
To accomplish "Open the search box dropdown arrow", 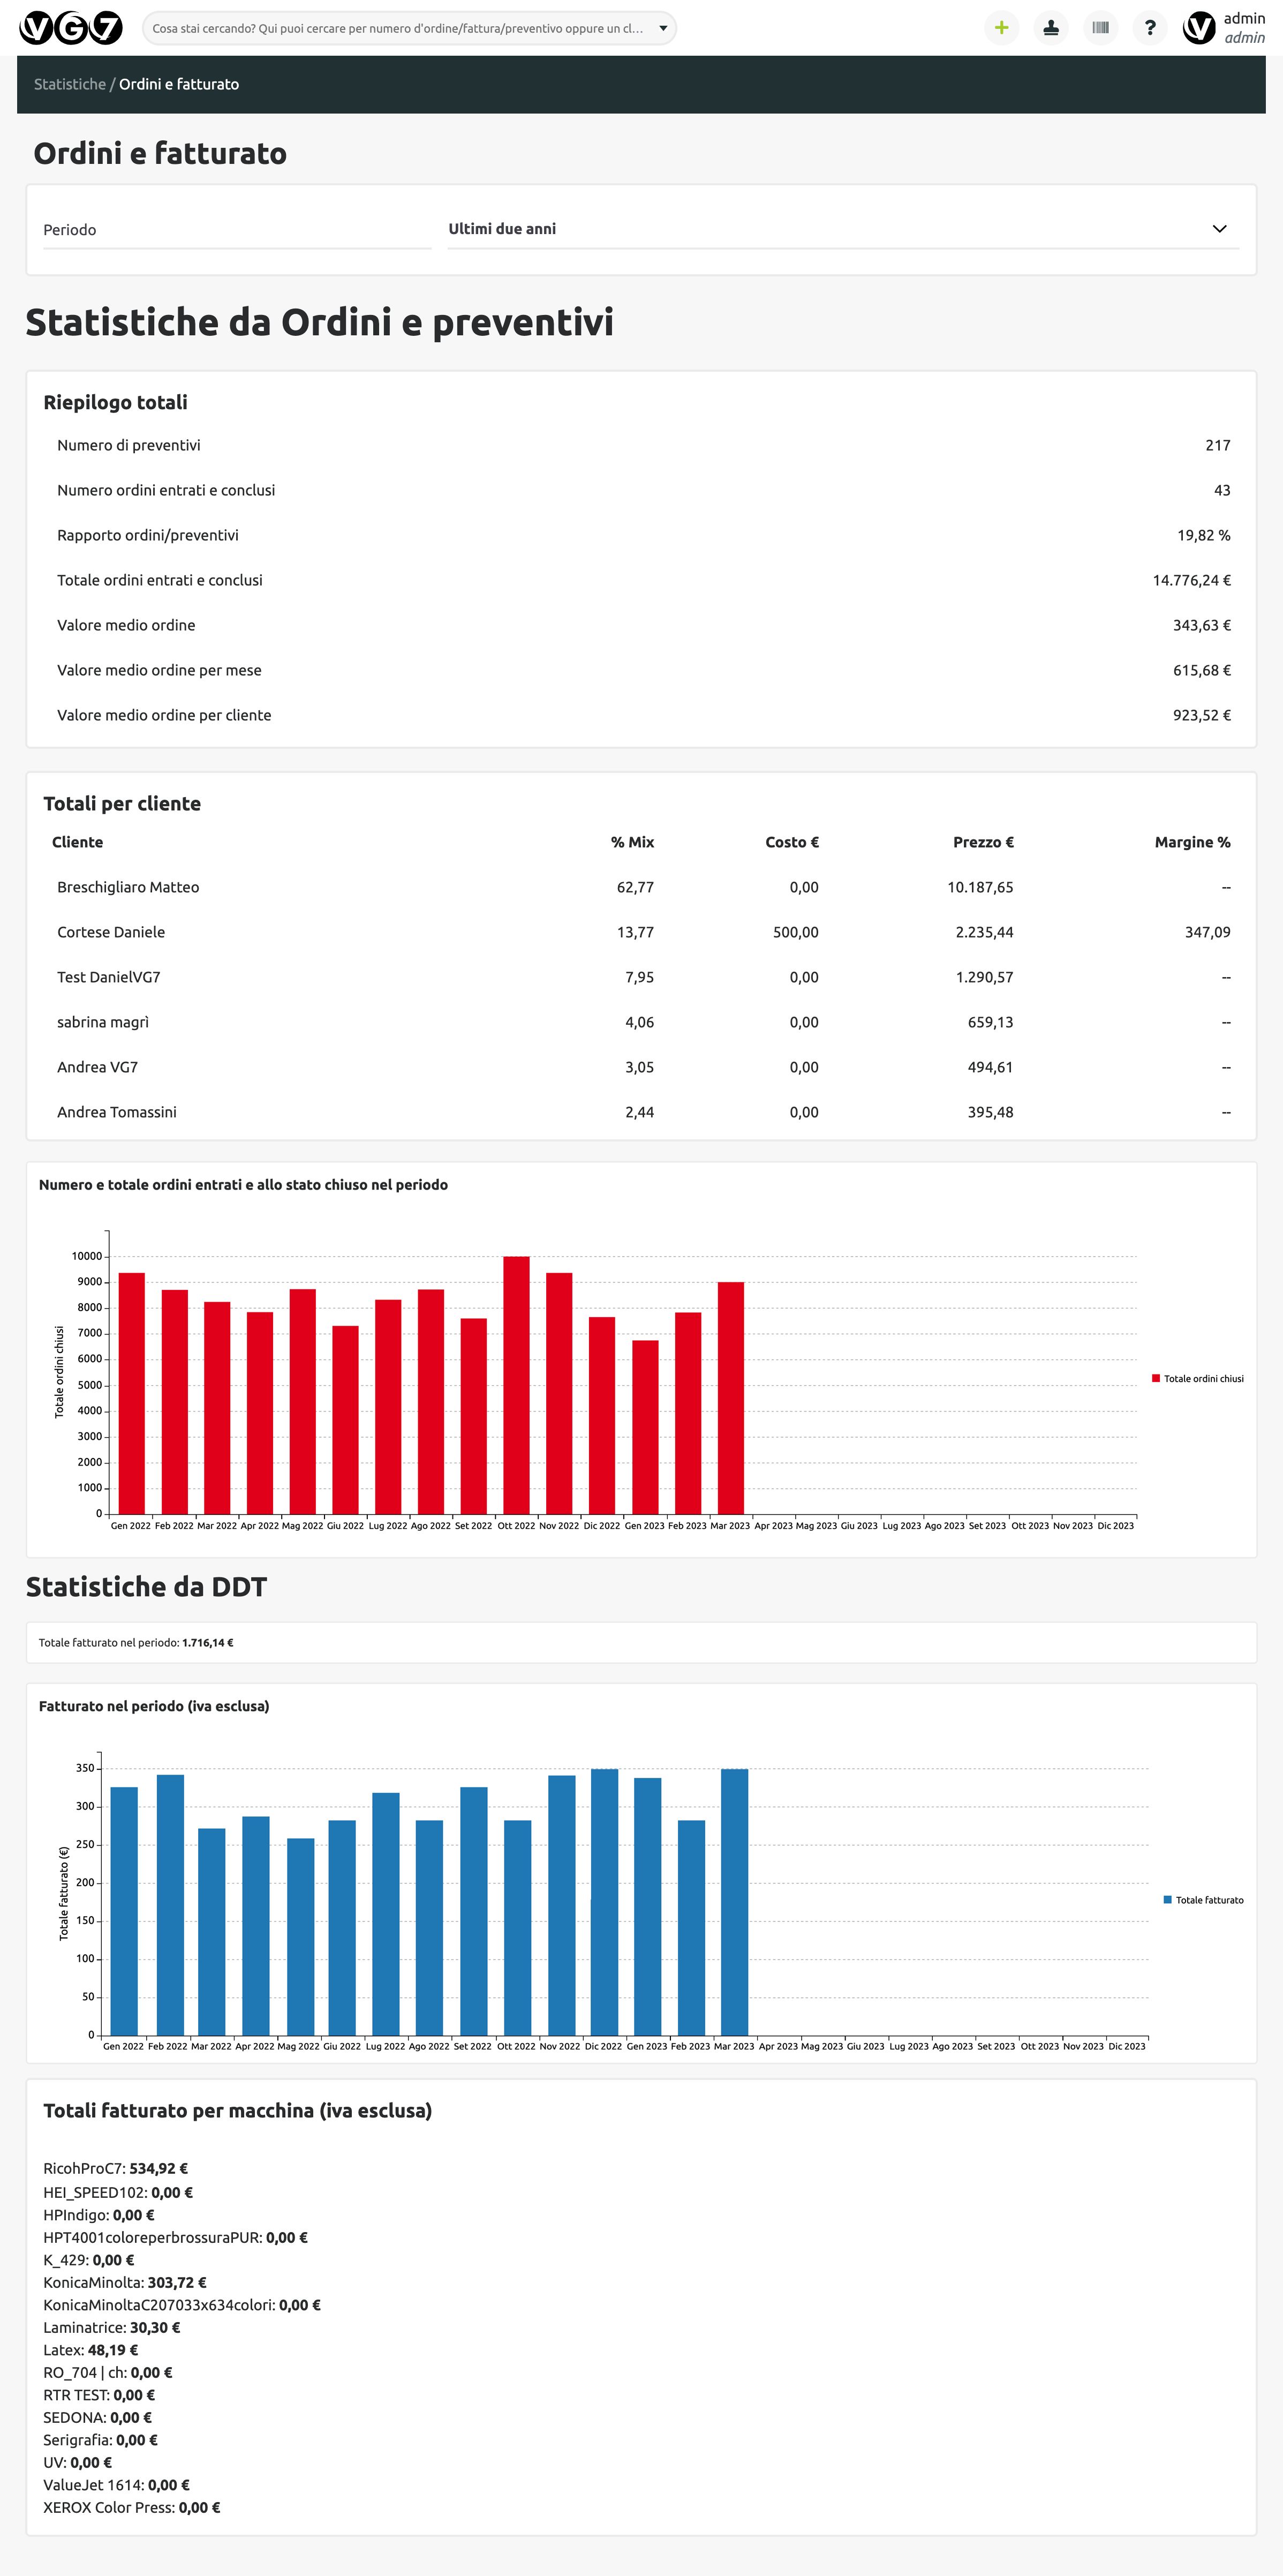I will [662, 28].
